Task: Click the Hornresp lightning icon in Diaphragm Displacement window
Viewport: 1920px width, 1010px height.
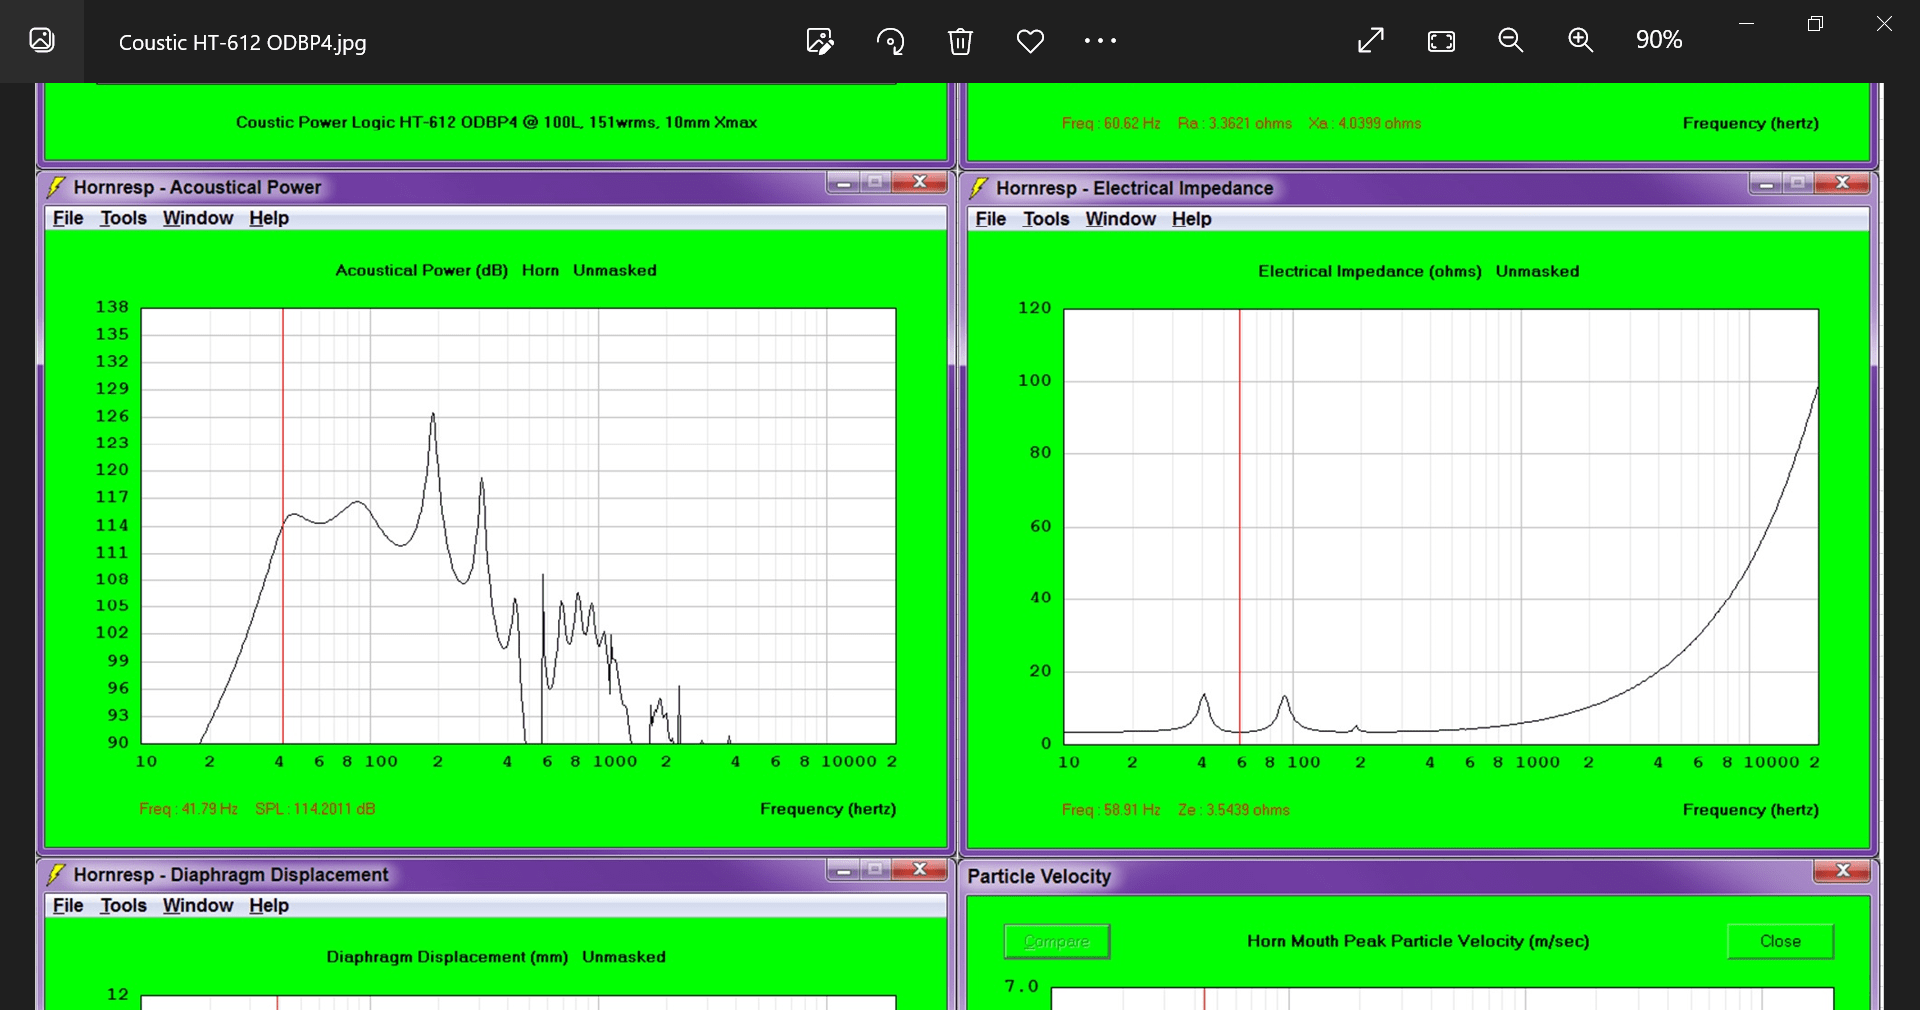Action: 57,874
